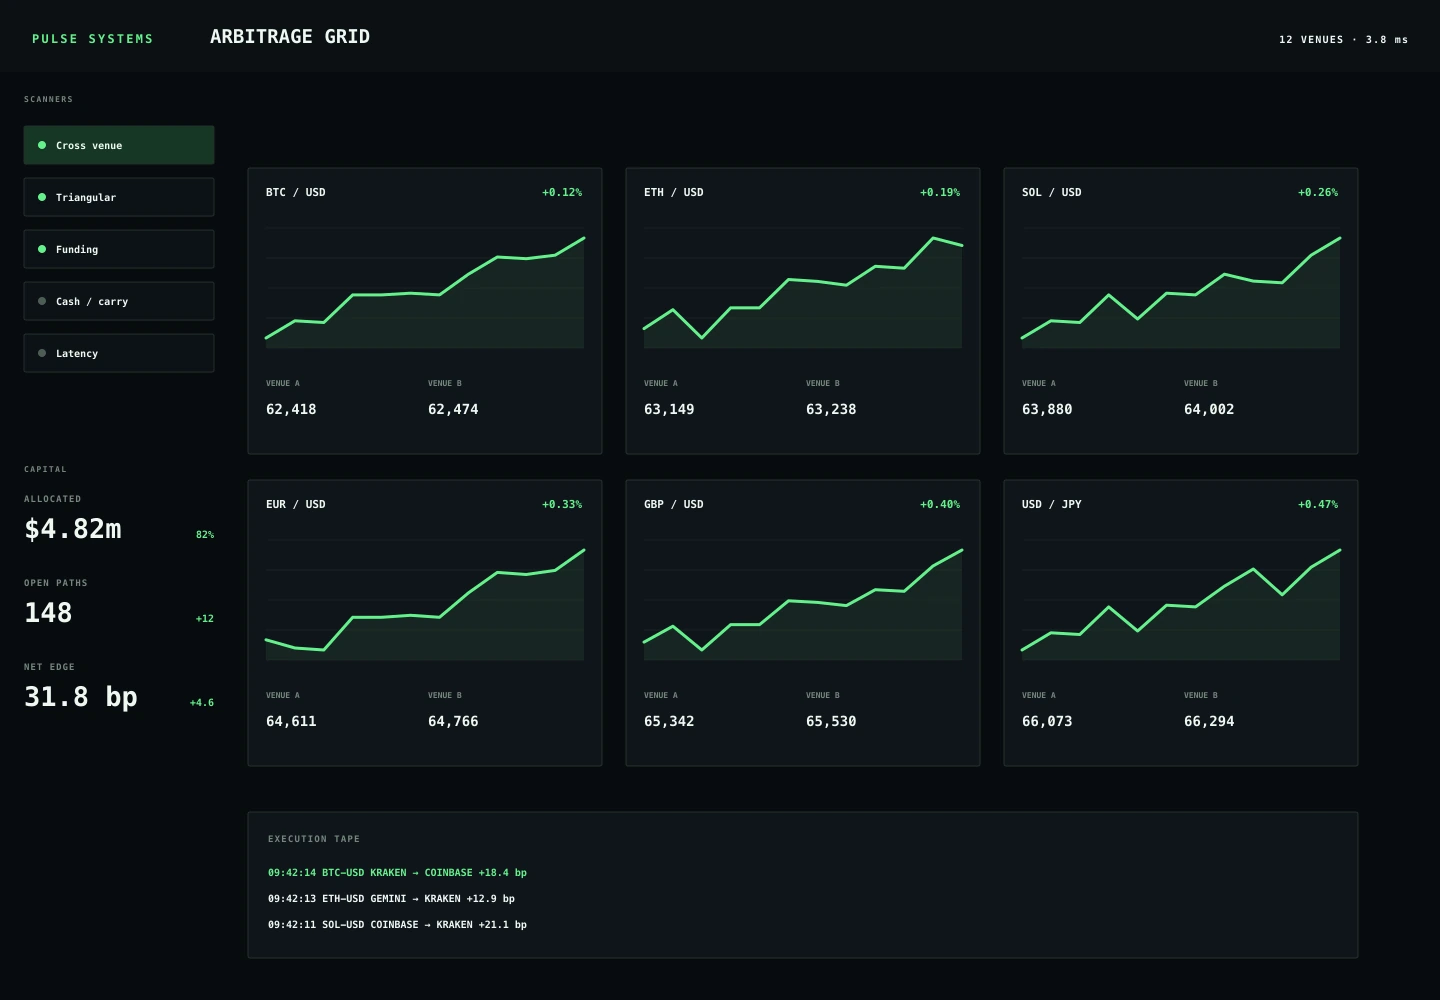Select the Triangular scanner
The height and width of the screenshot is (1000, 1440).
click(x=119, y=197)
